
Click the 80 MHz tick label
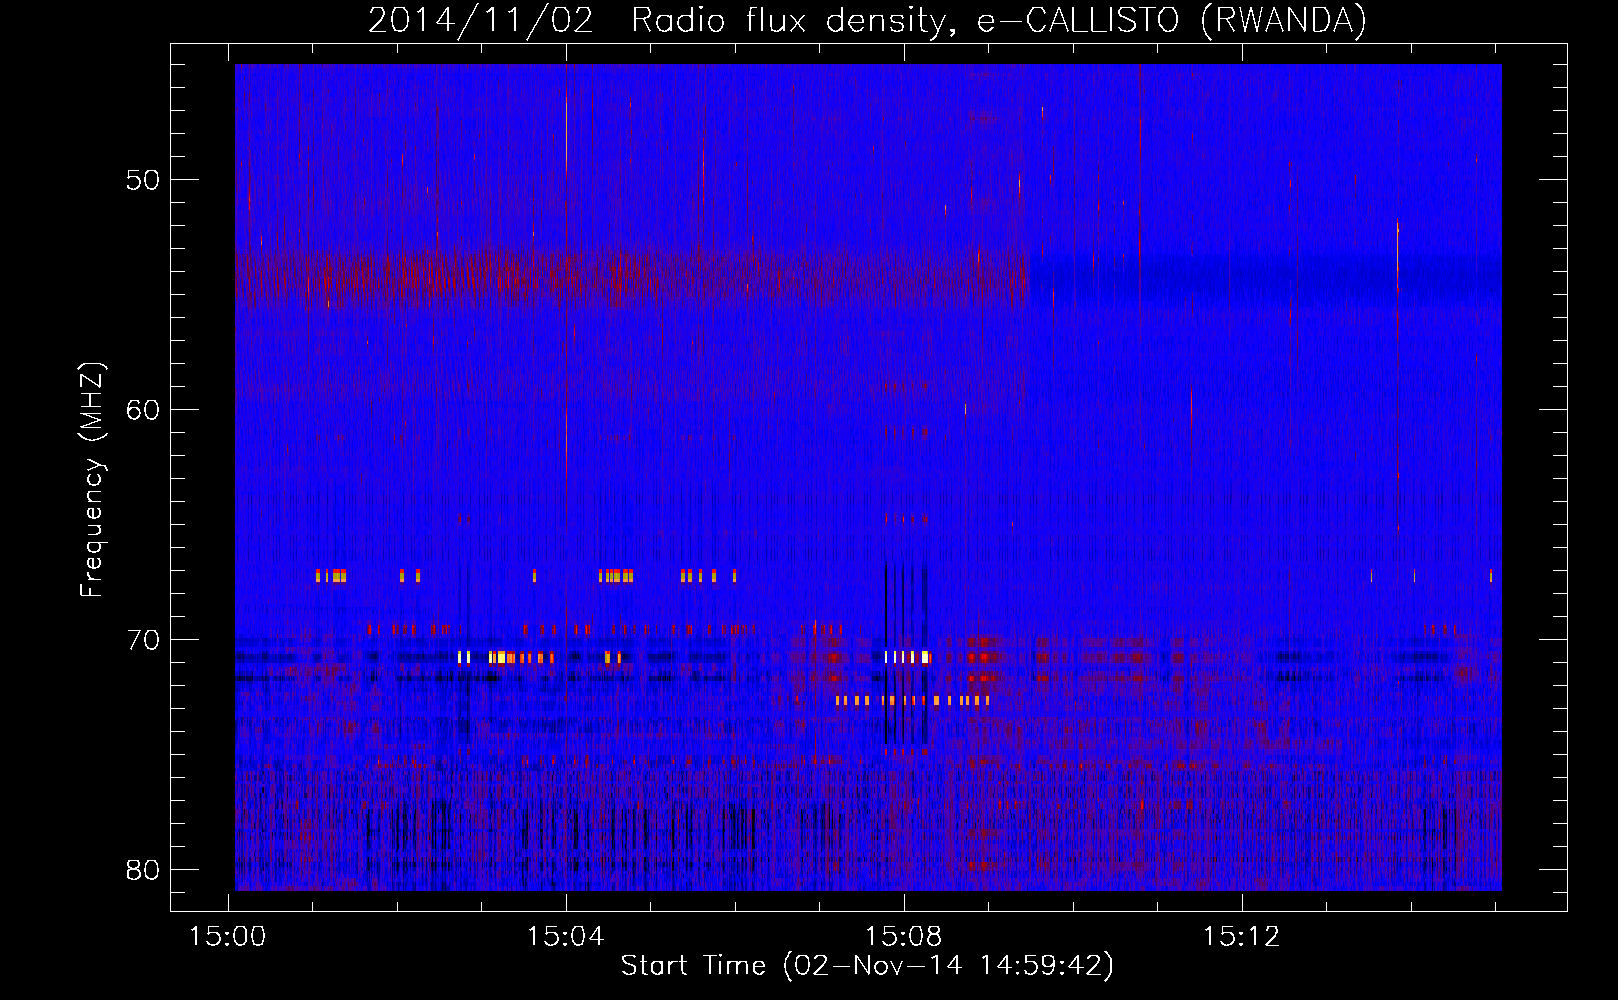(x=144, y=870)
